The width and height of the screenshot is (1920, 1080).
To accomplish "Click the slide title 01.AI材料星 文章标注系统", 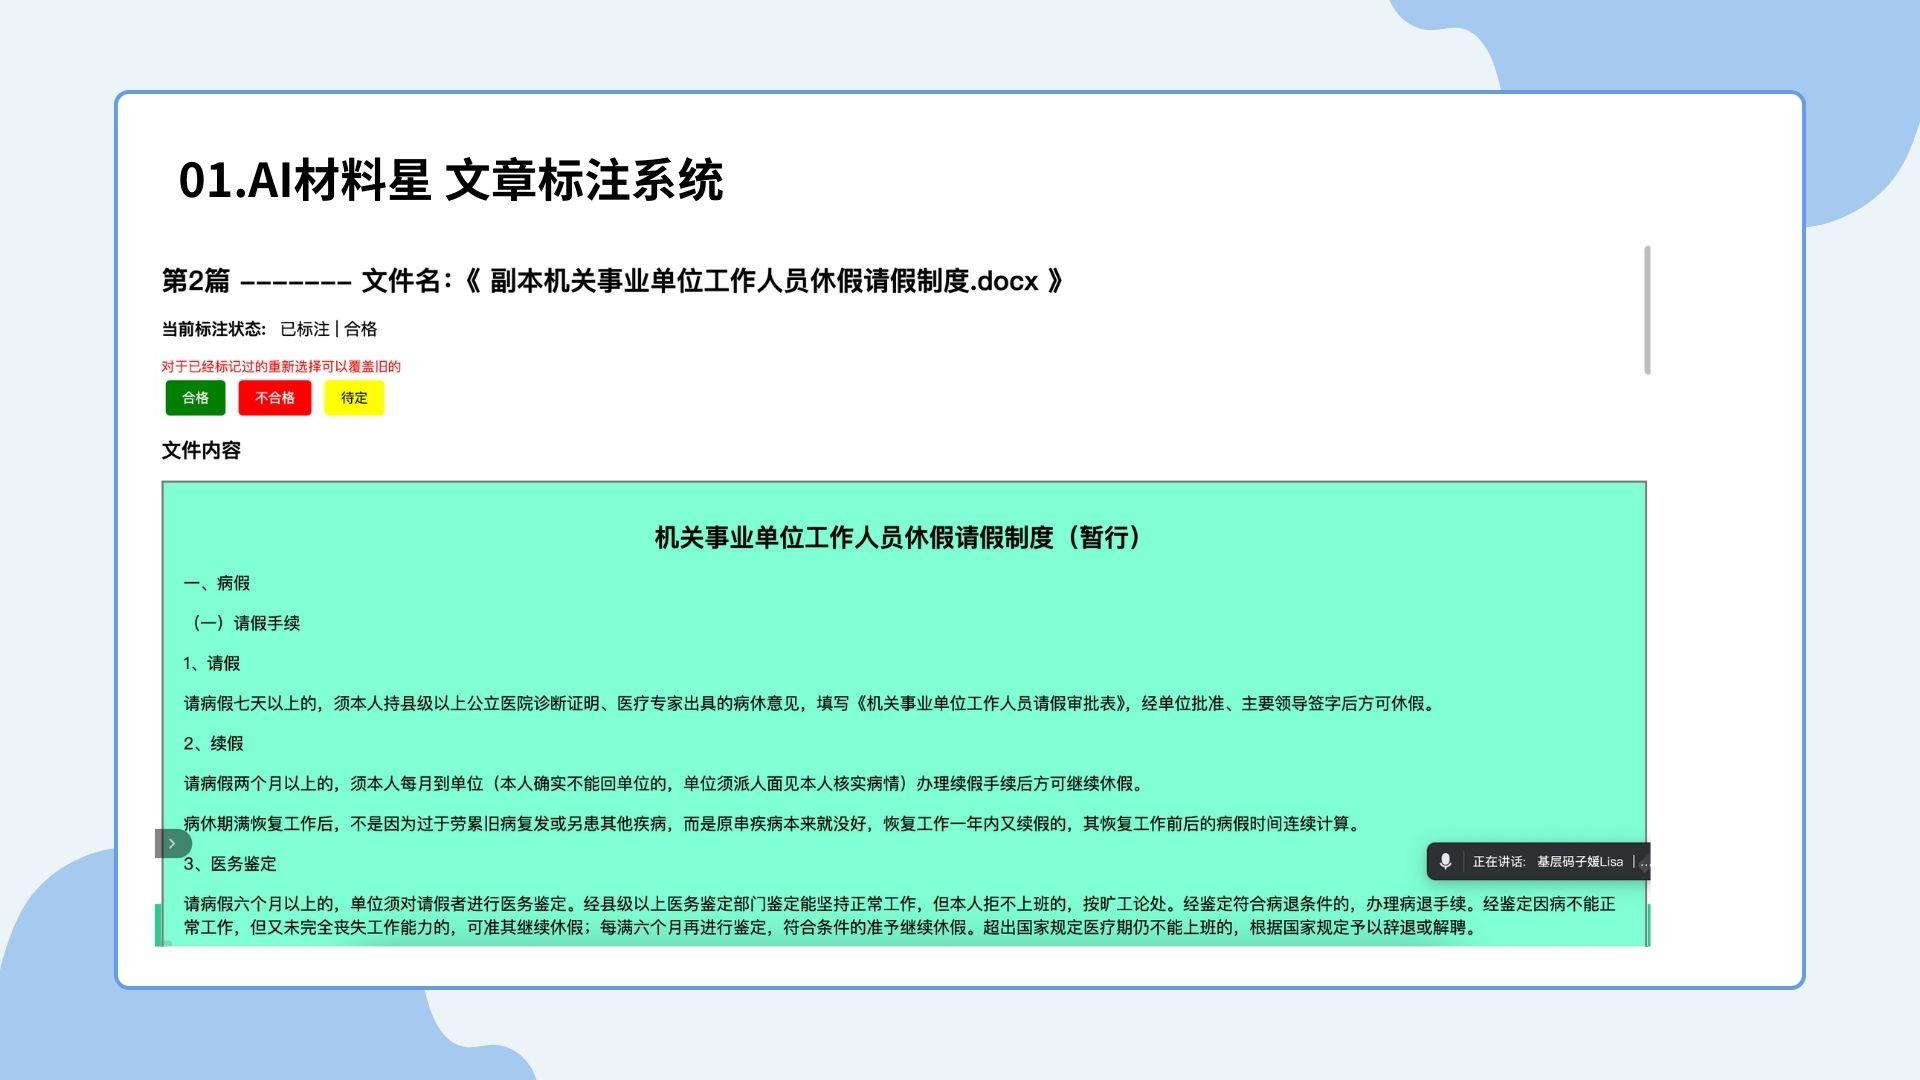I will click(x=450, y=181).
